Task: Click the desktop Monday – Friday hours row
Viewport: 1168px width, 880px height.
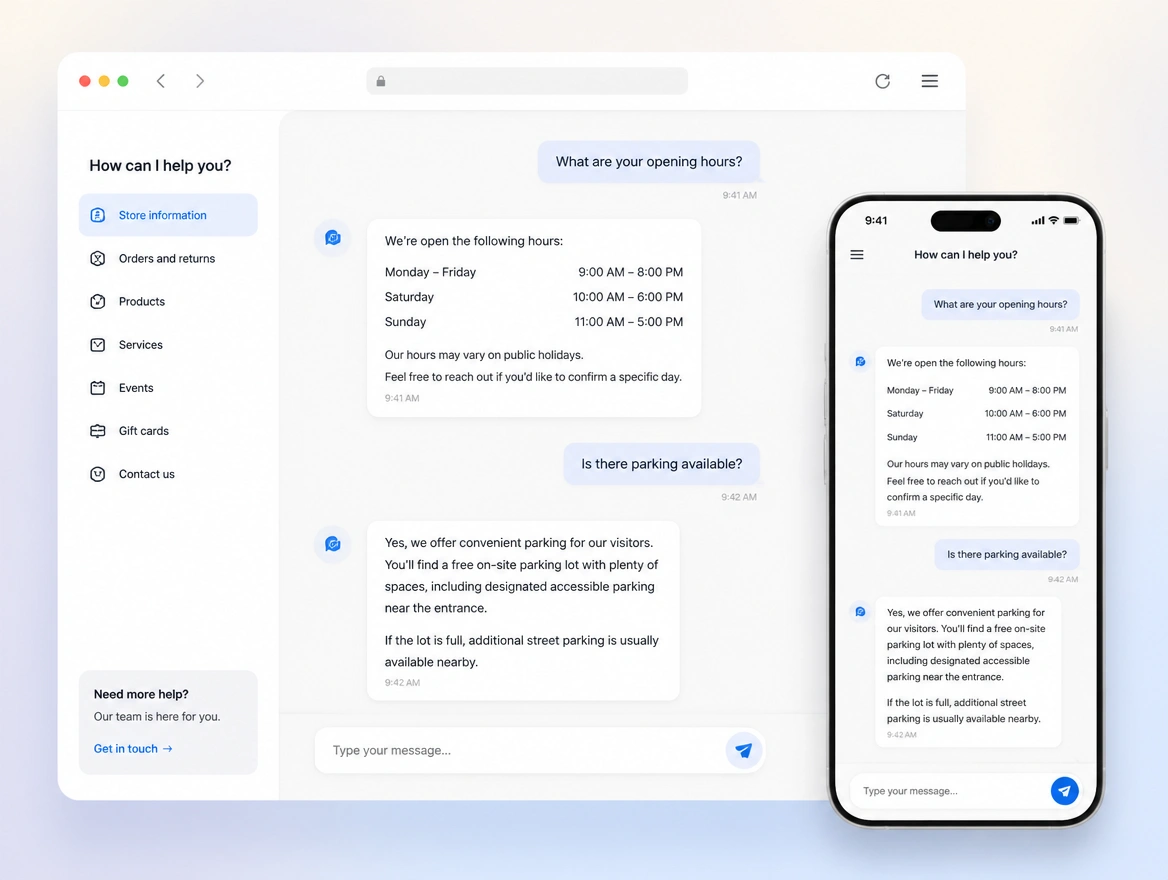Action: (x=533, y=272)
